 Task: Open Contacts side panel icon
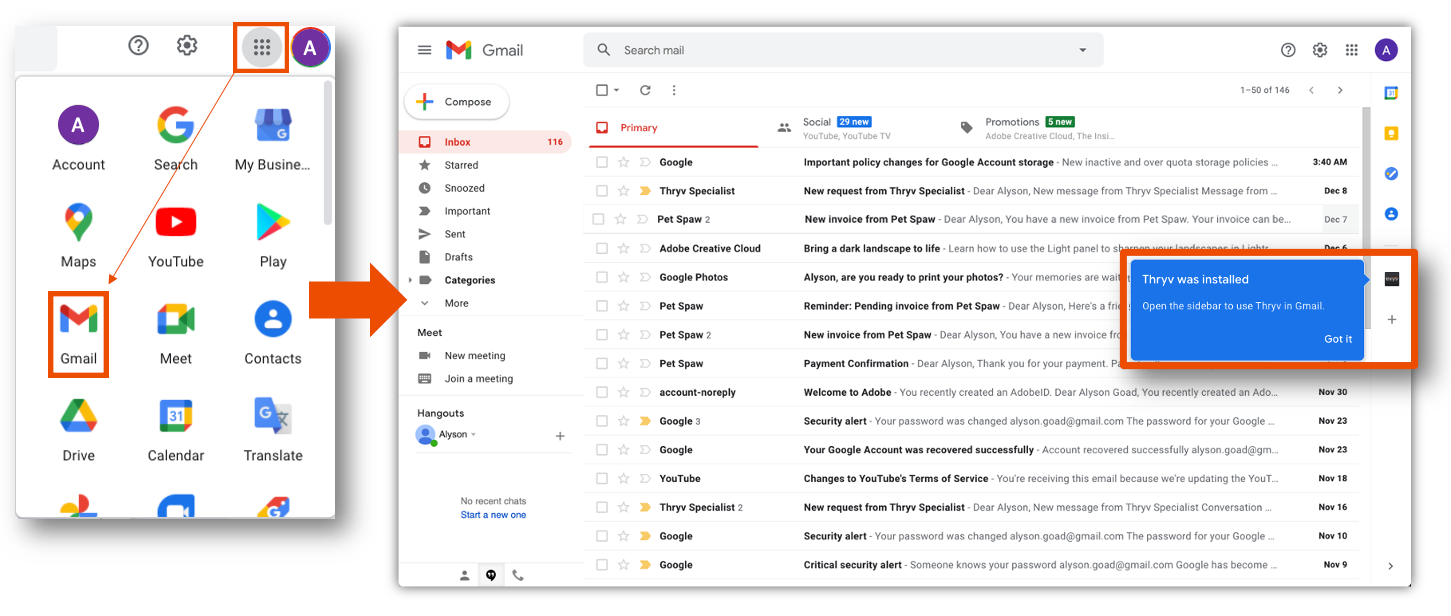pyautogui.click(x=1391, y=214)
